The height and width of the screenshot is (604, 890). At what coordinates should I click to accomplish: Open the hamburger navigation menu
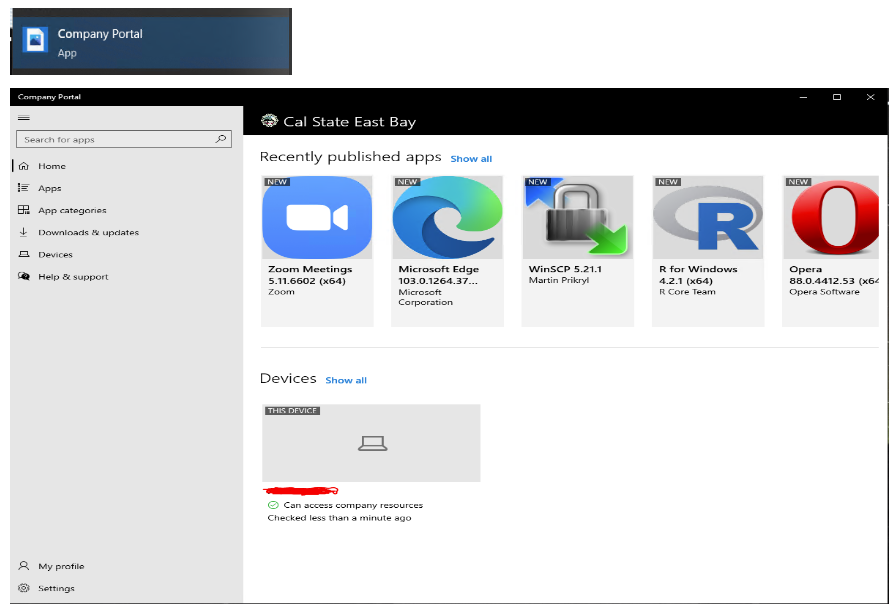pyautogui.click(x=24, y=118)
